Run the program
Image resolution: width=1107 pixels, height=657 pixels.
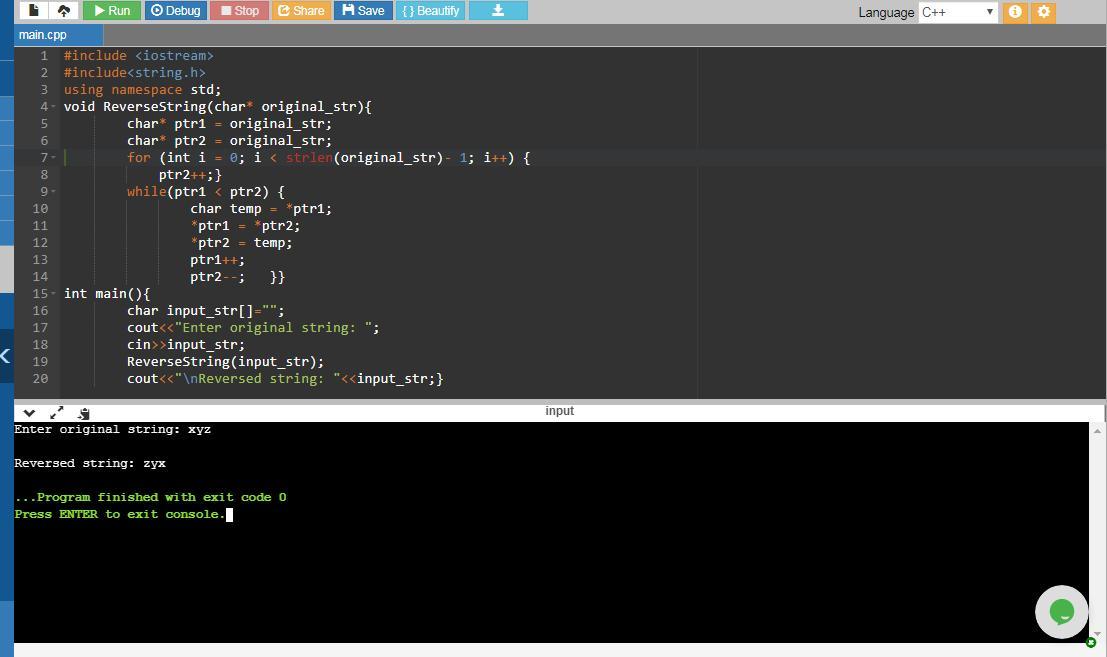(112, 11)
